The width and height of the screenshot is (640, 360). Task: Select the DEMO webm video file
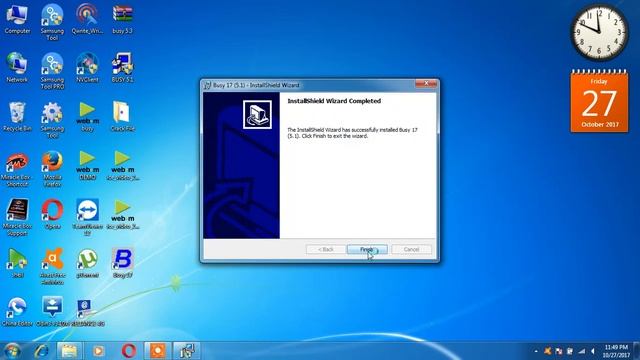[87, 166]
